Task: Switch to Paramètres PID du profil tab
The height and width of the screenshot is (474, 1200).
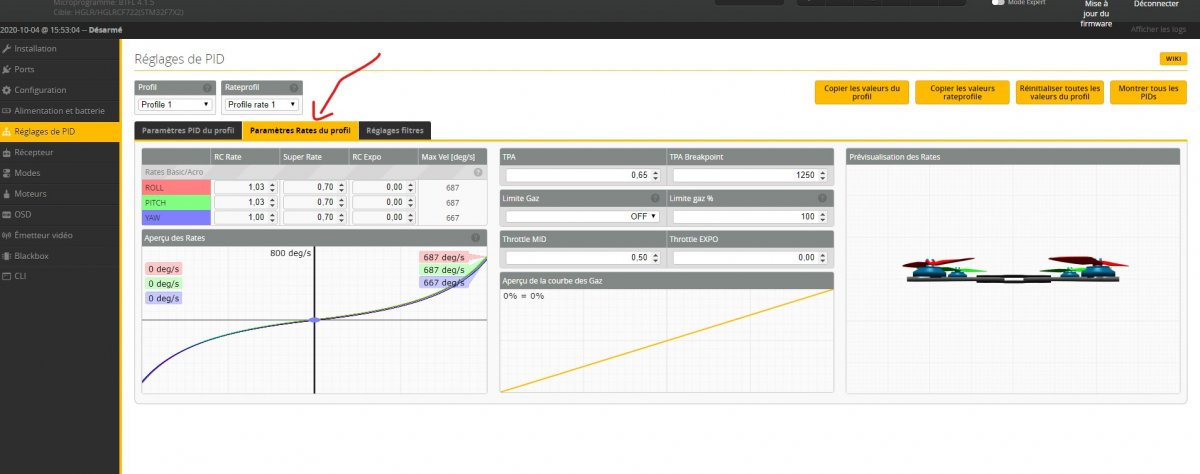Action: pos(188,130)
